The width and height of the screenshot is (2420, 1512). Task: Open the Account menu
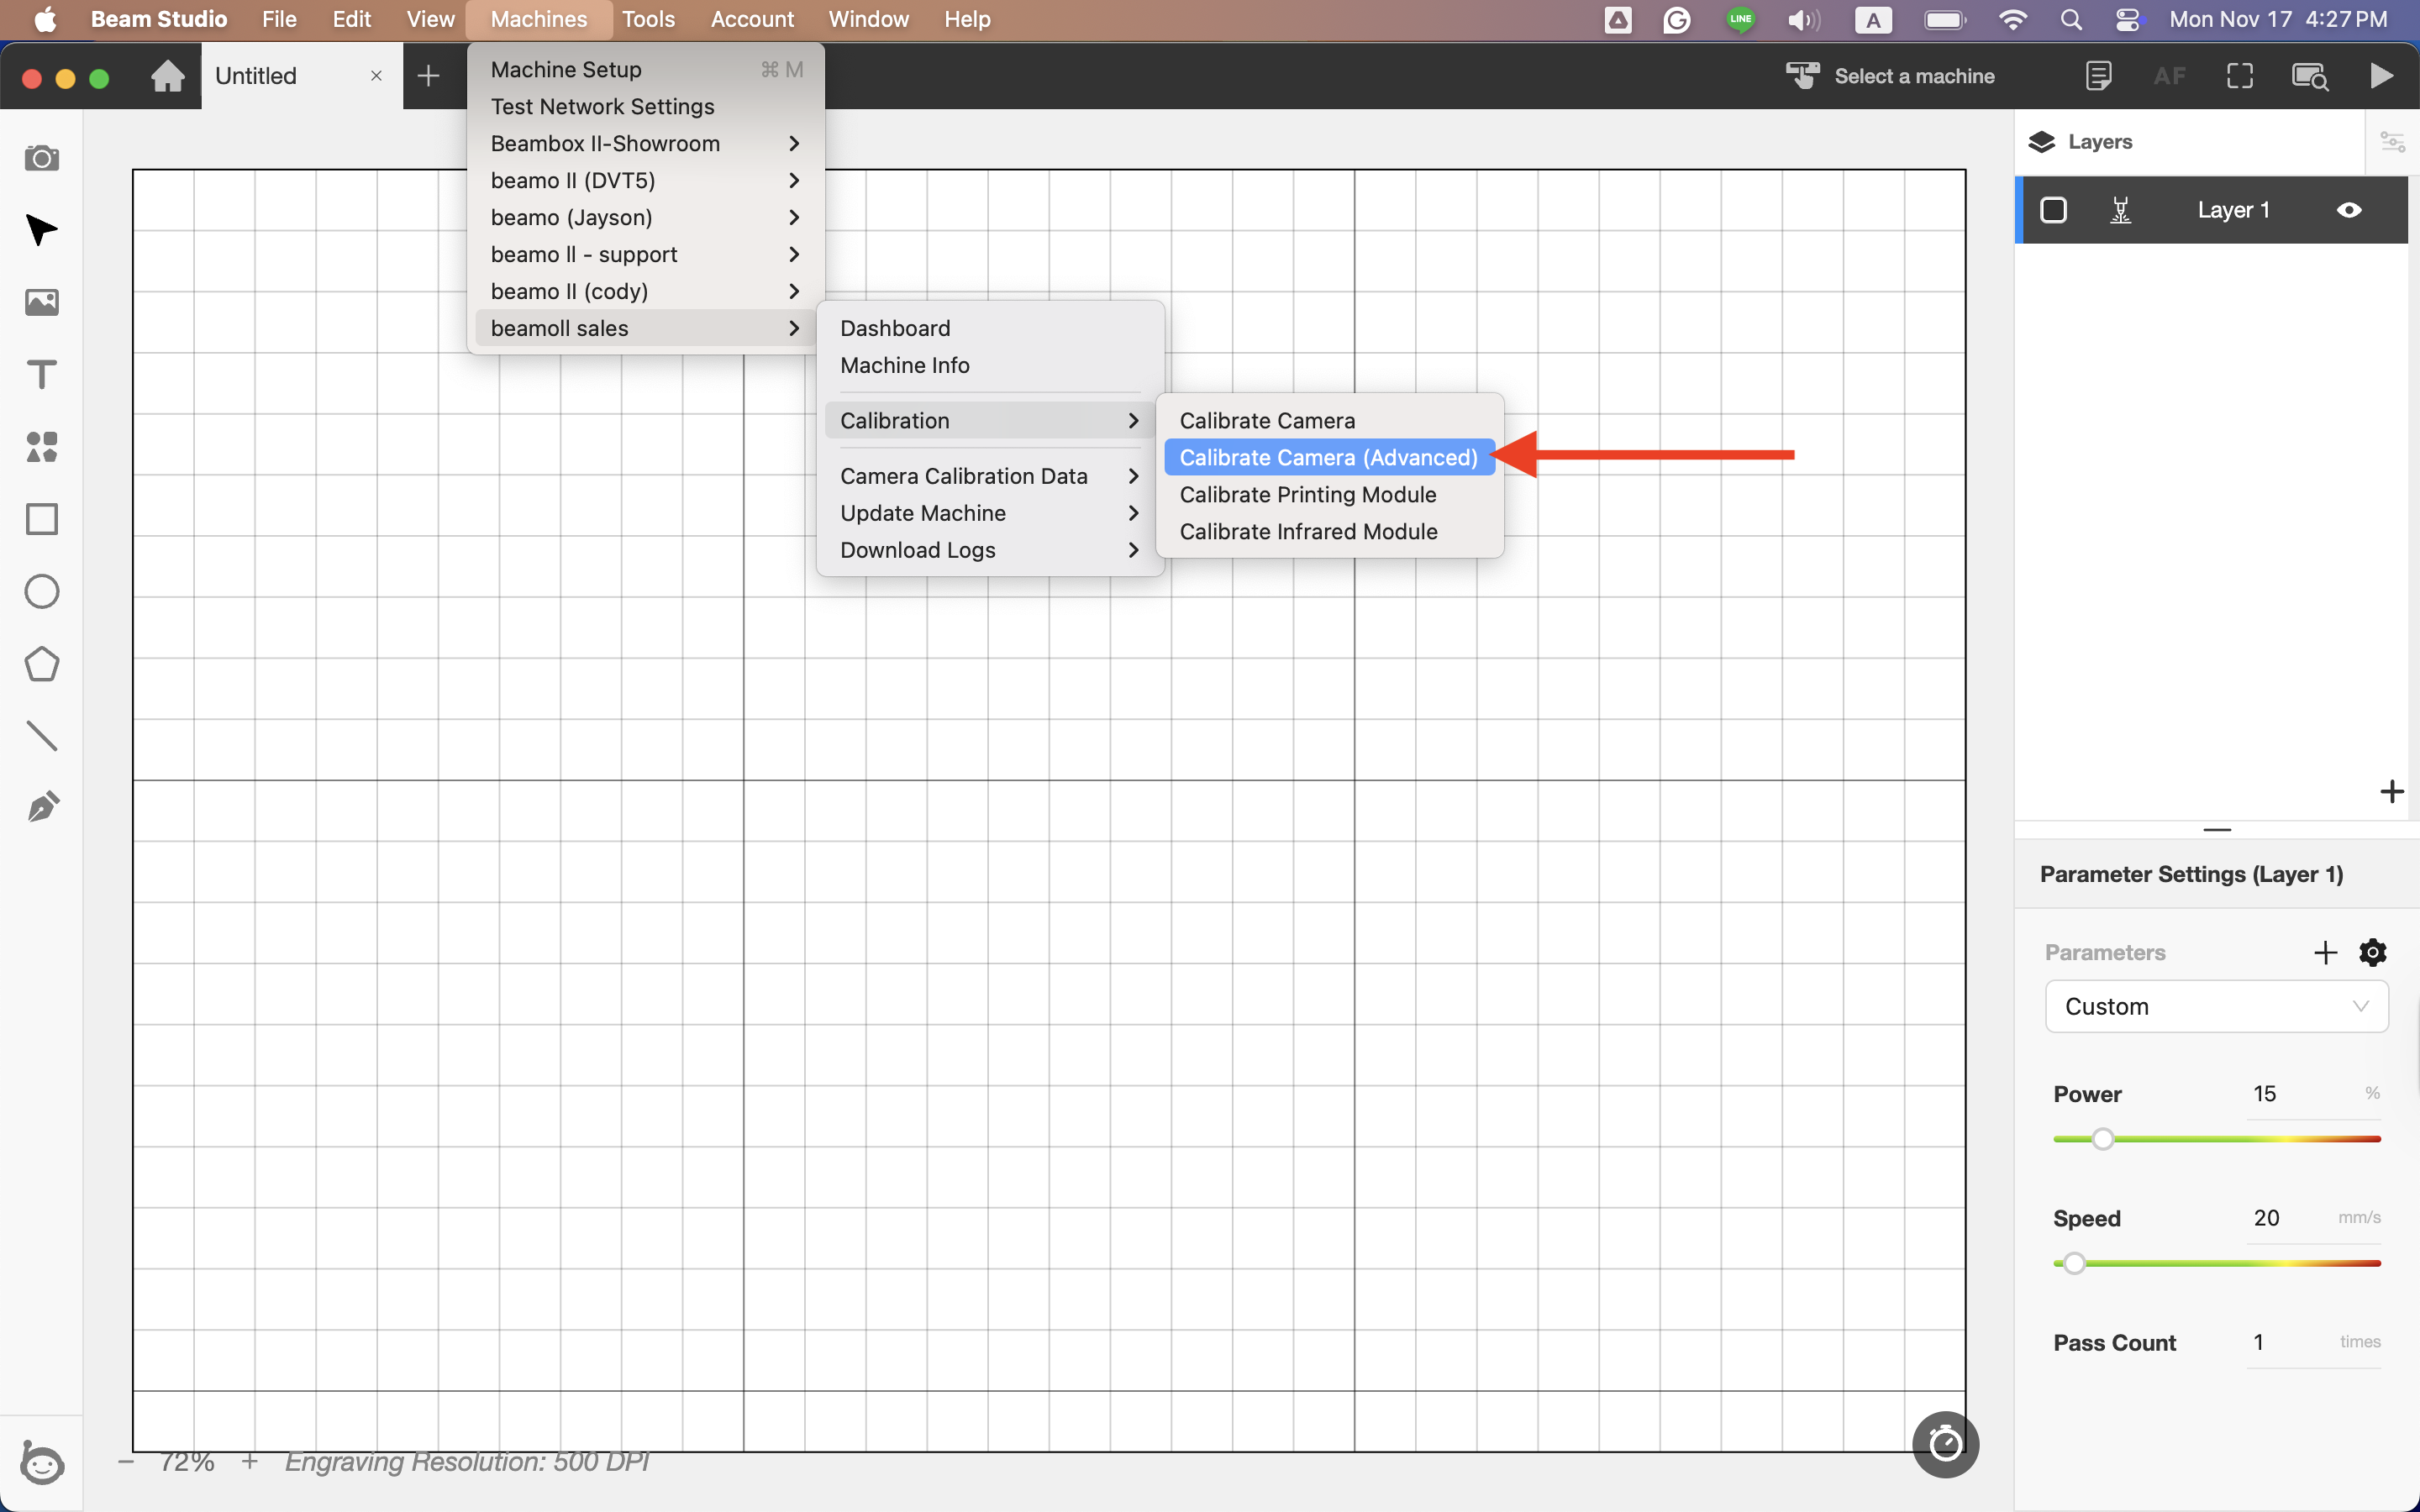click(752, 19)
